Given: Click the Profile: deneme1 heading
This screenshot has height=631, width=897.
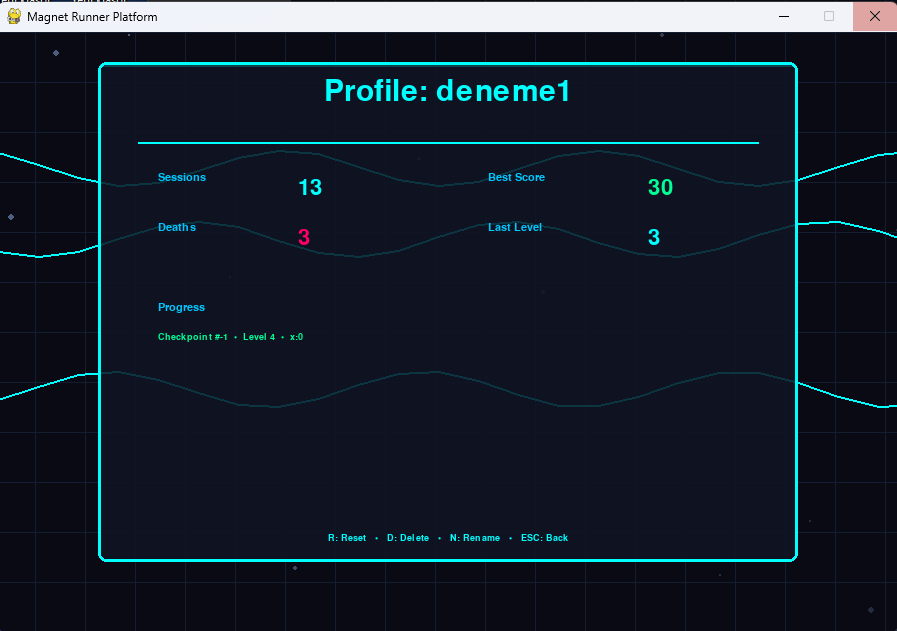Looking at the screenshot, I should (447, 91).
